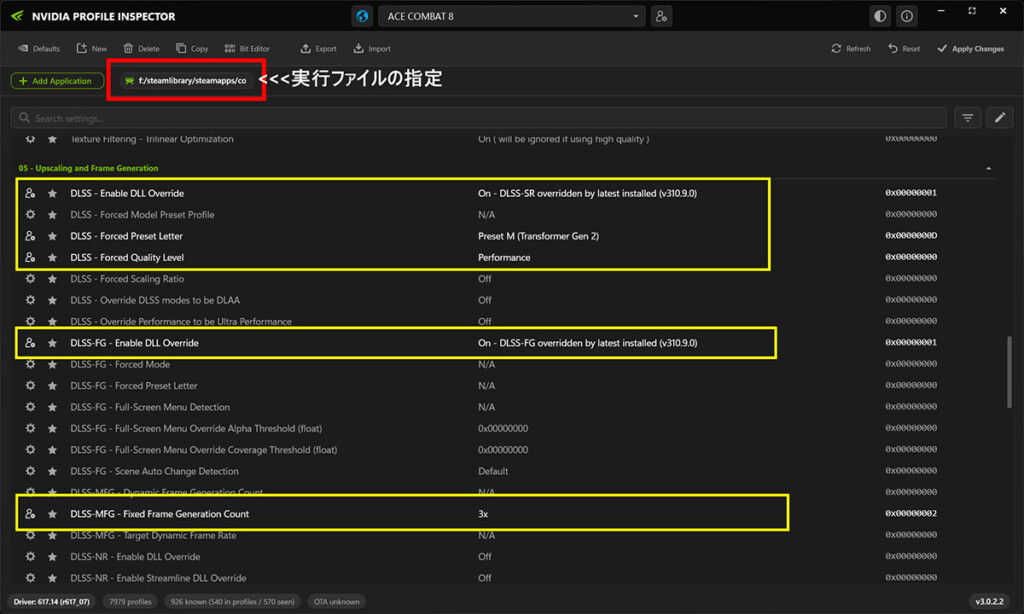This screenshot has width=1024, height=614.
Task: Refresh the profile list
Action: pyautogui.click(x=851, y=48)
